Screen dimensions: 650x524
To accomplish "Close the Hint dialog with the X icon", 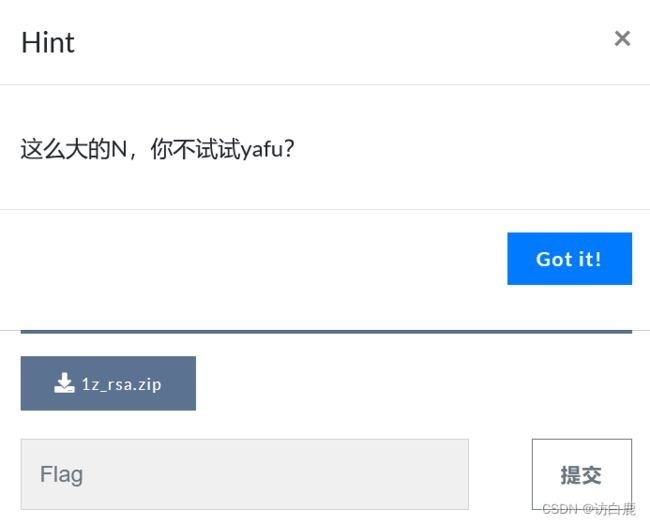I will [x=622, y=39].
